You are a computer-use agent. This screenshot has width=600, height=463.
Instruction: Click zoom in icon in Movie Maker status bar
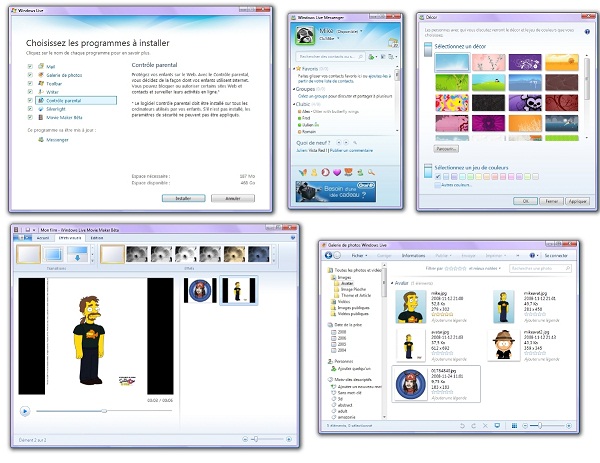[289, 439]
